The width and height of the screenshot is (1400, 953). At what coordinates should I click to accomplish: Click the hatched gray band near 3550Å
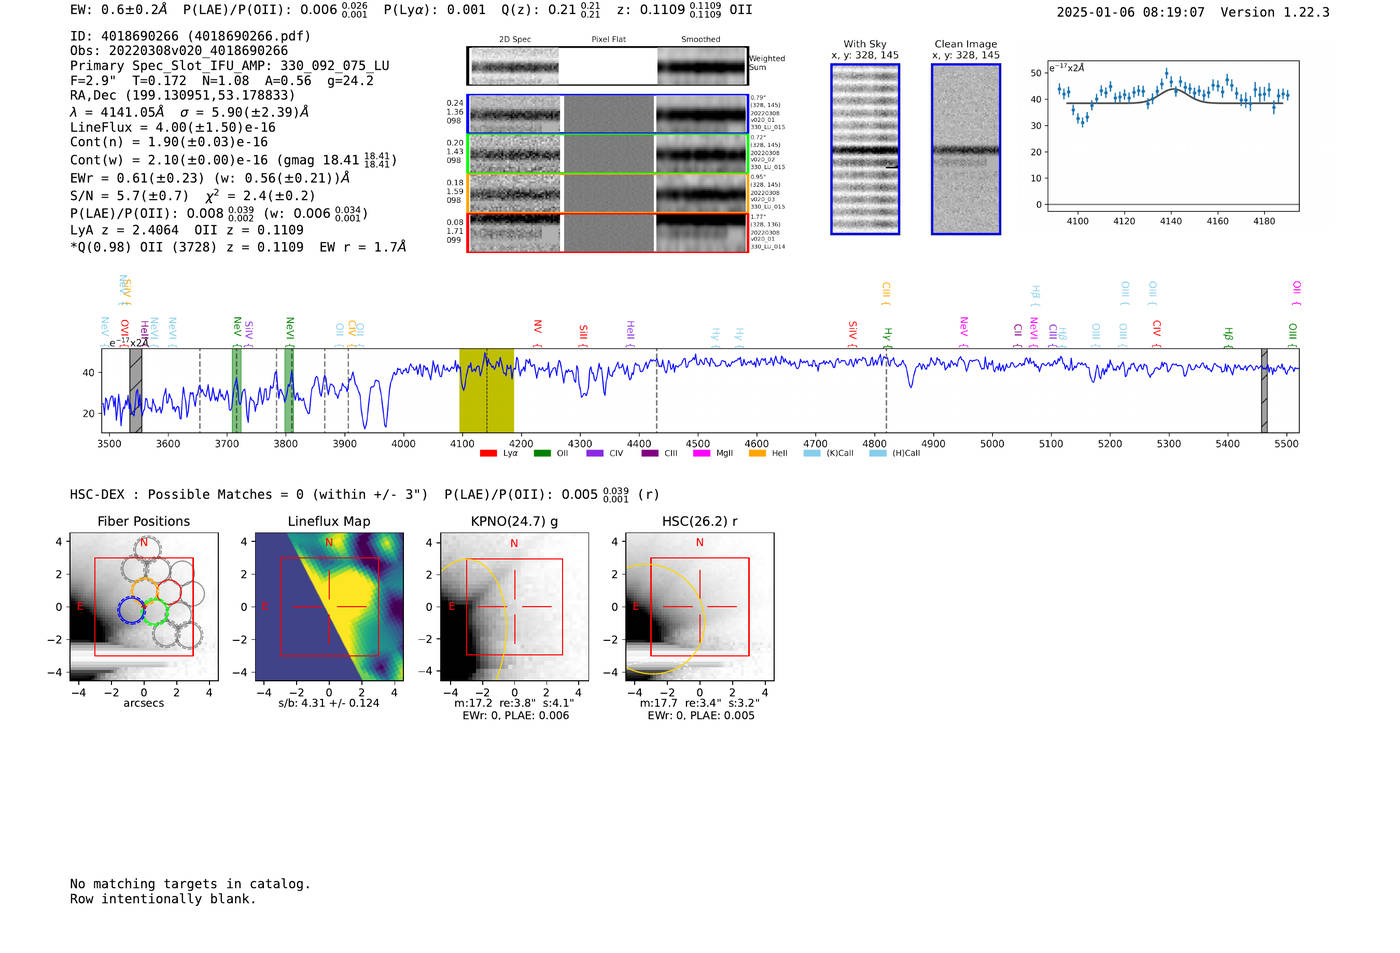pyautogui.click(x=135, y=390)
